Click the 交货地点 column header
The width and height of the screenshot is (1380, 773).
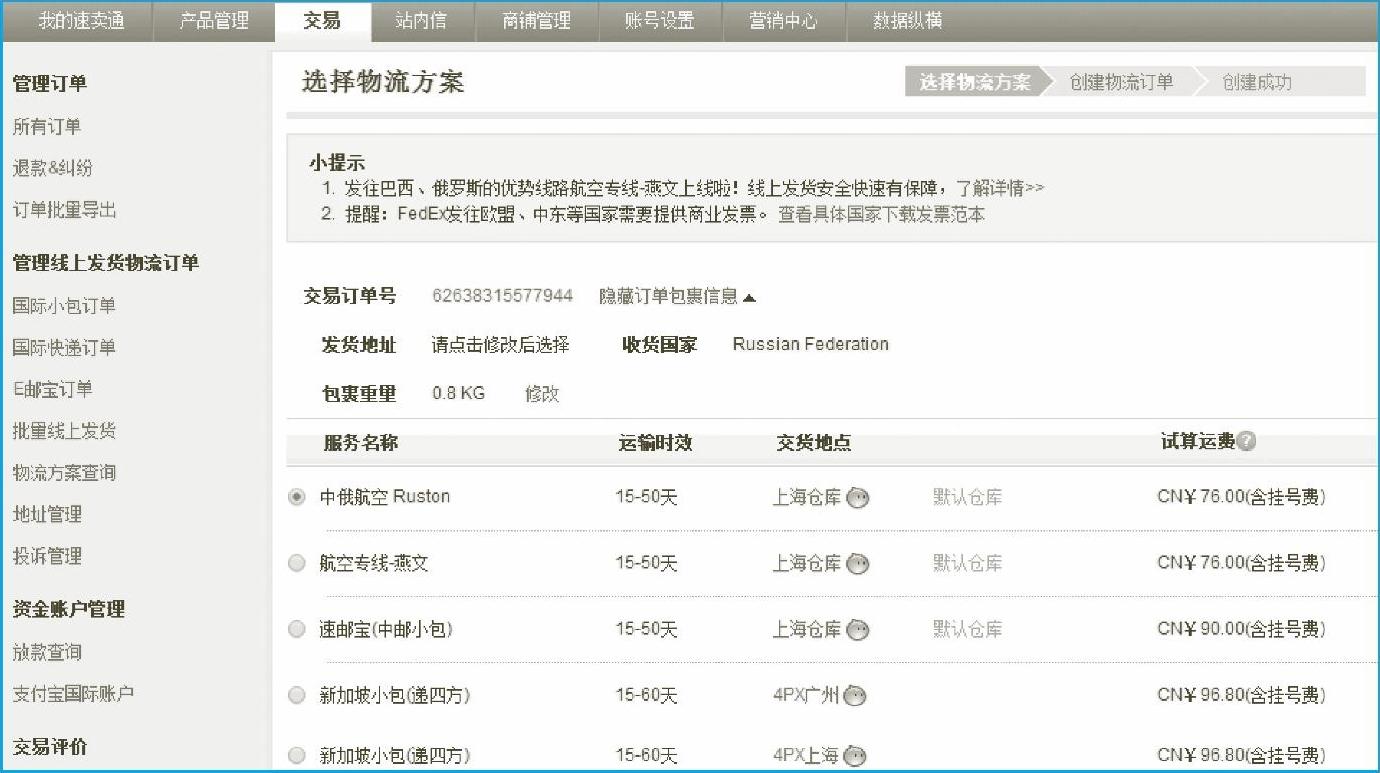tap(814, 442)
